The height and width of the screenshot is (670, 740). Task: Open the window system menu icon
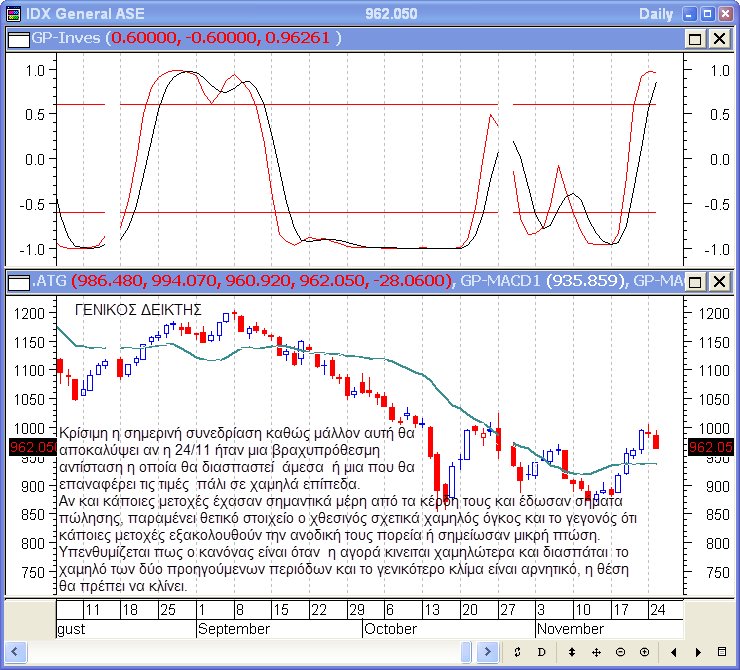[12, 13]
